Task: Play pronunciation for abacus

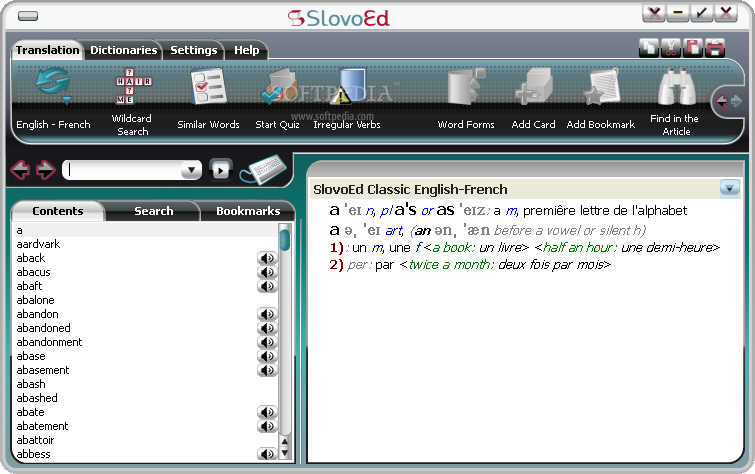Action: point(267,272)
